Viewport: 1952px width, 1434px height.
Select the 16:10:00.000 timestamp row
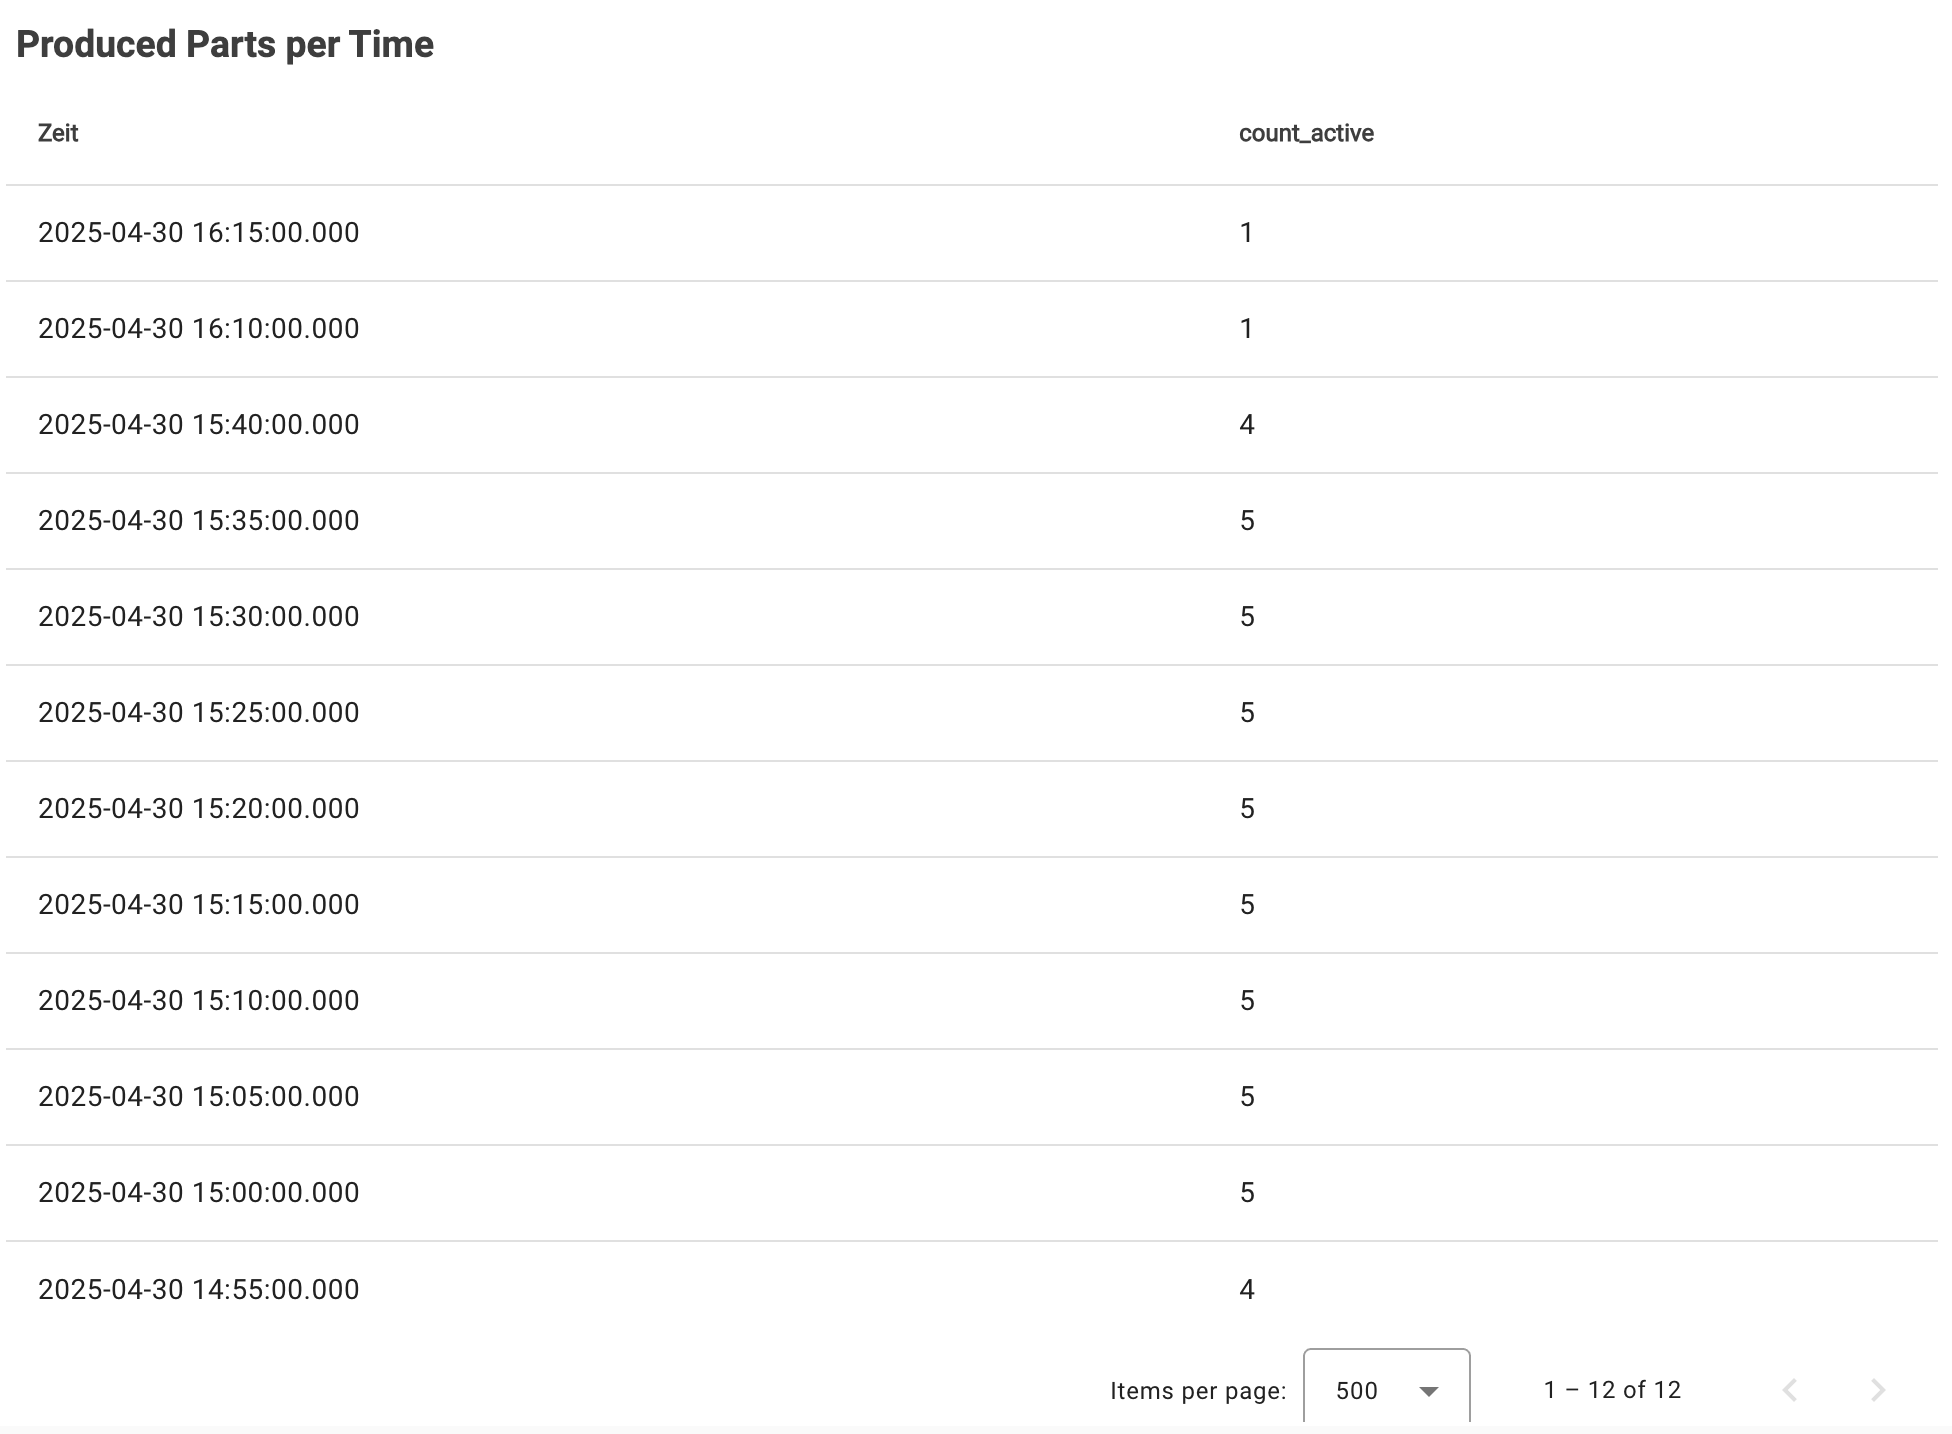tap(199, 329)
